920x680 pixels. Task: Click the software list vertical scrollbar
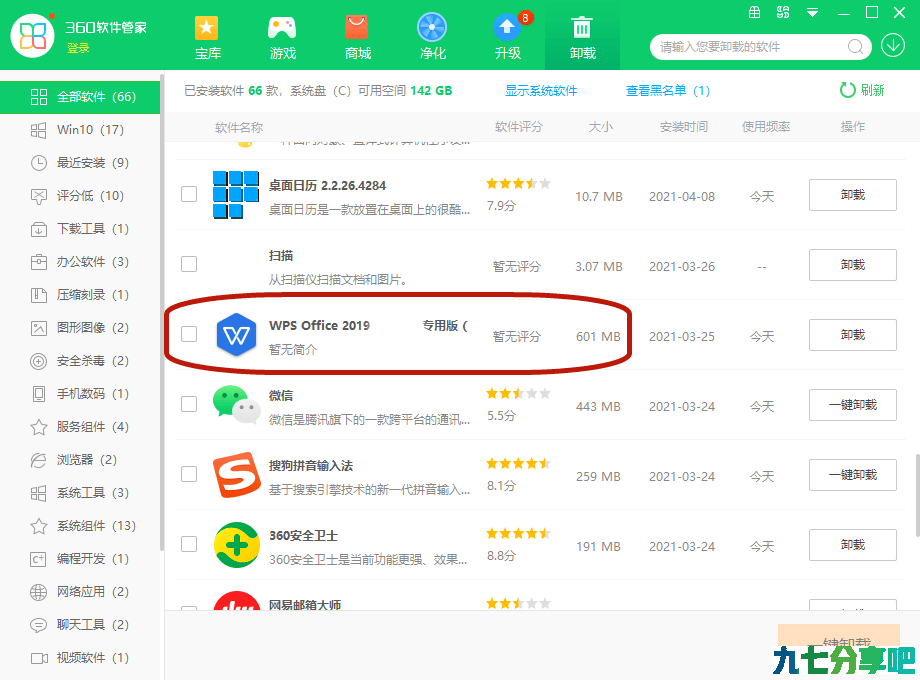[x=916, y=497]
